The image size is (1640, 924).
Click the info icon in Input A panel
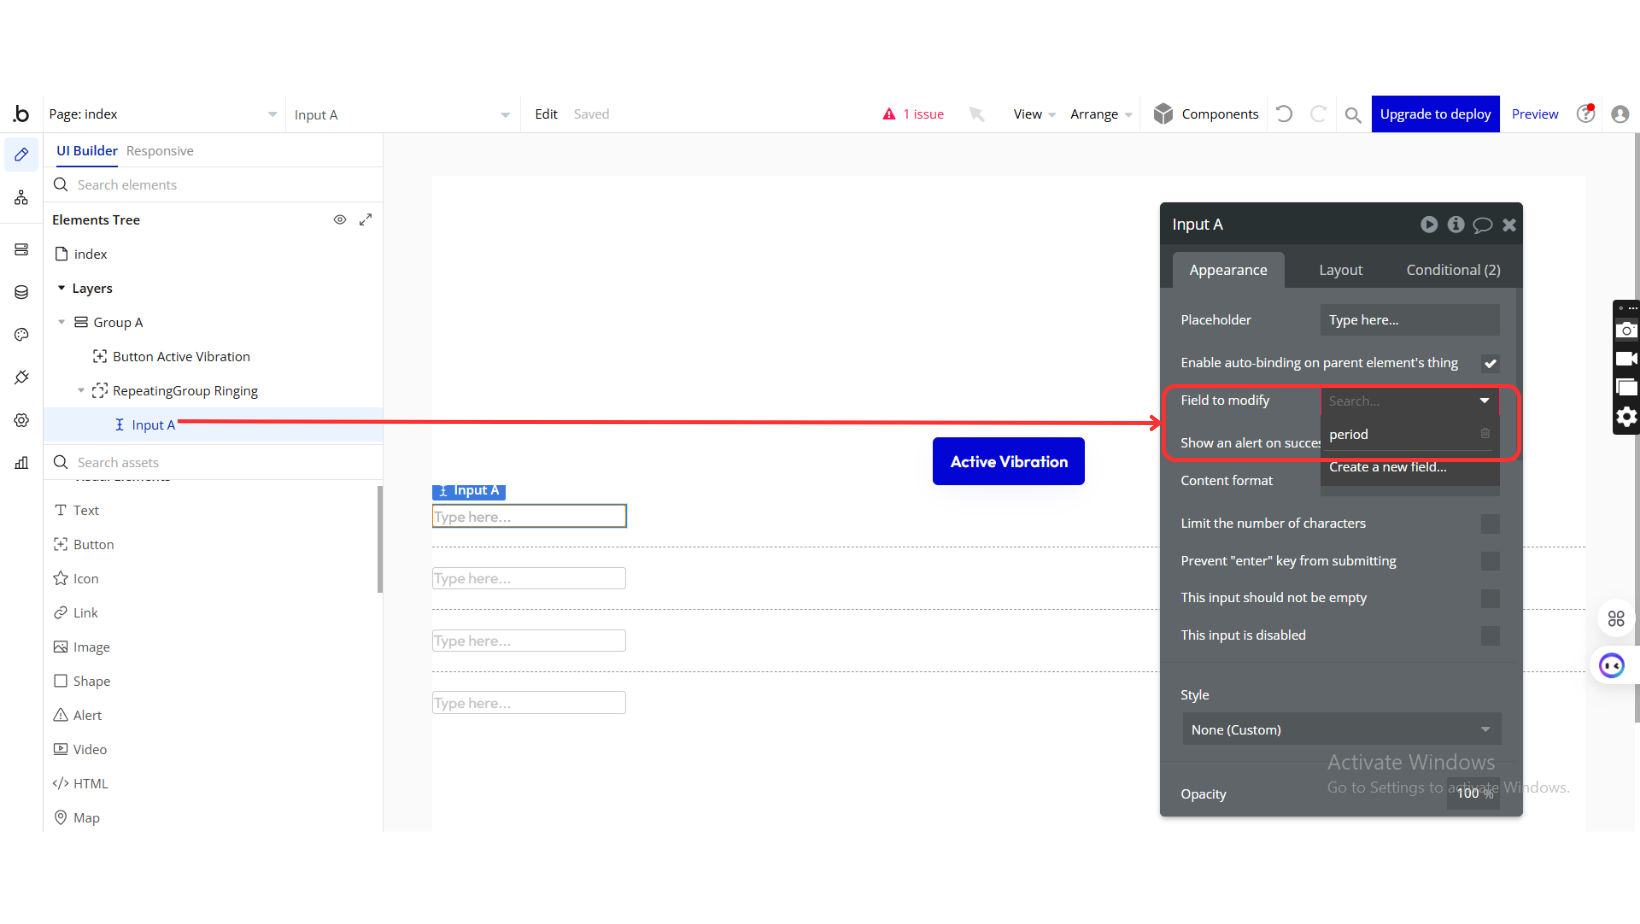pyautogui.click(x=1456, y=225)
